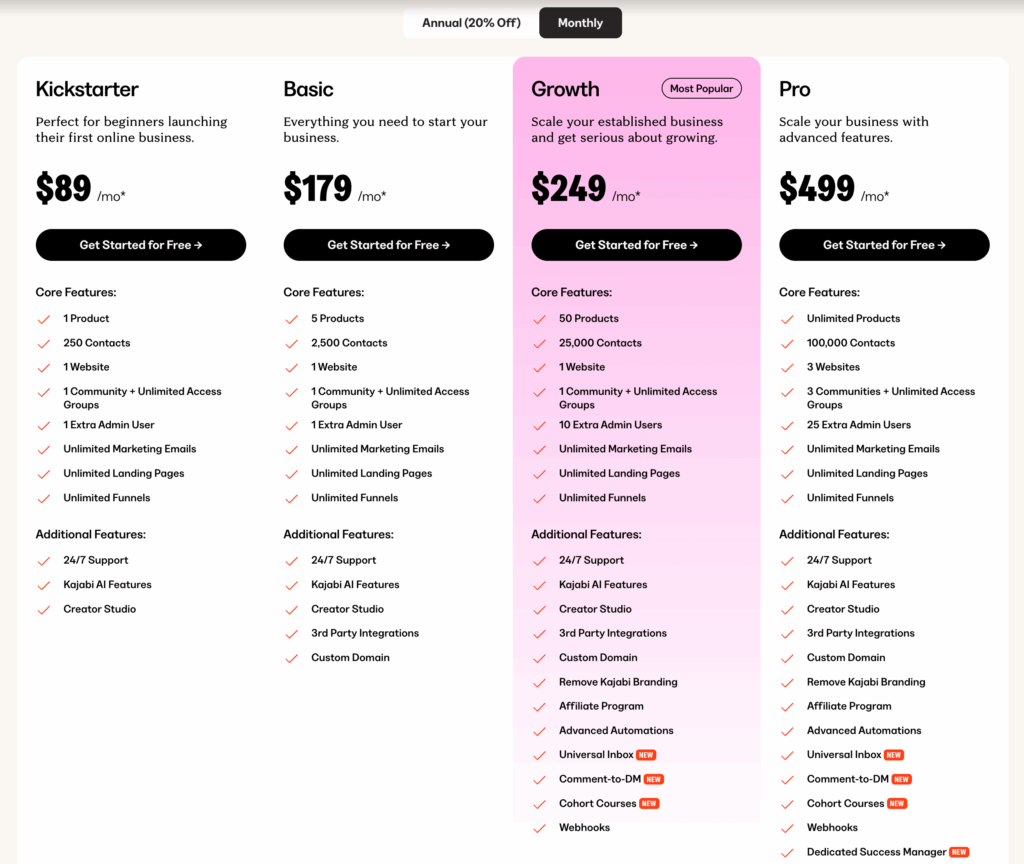The width and height of the screenshot is (1024, 864).
Task: Click Kajabi AI Features in the Basic plan
Action: click(355, 585)
